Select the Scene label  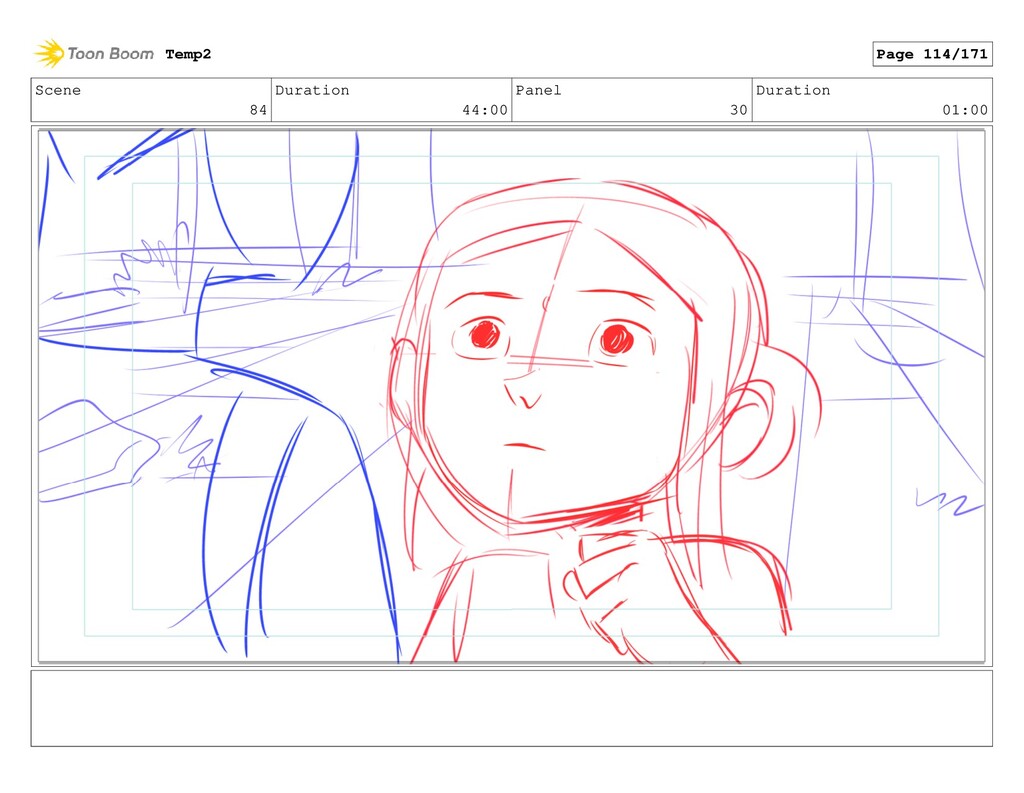[58, 90]
